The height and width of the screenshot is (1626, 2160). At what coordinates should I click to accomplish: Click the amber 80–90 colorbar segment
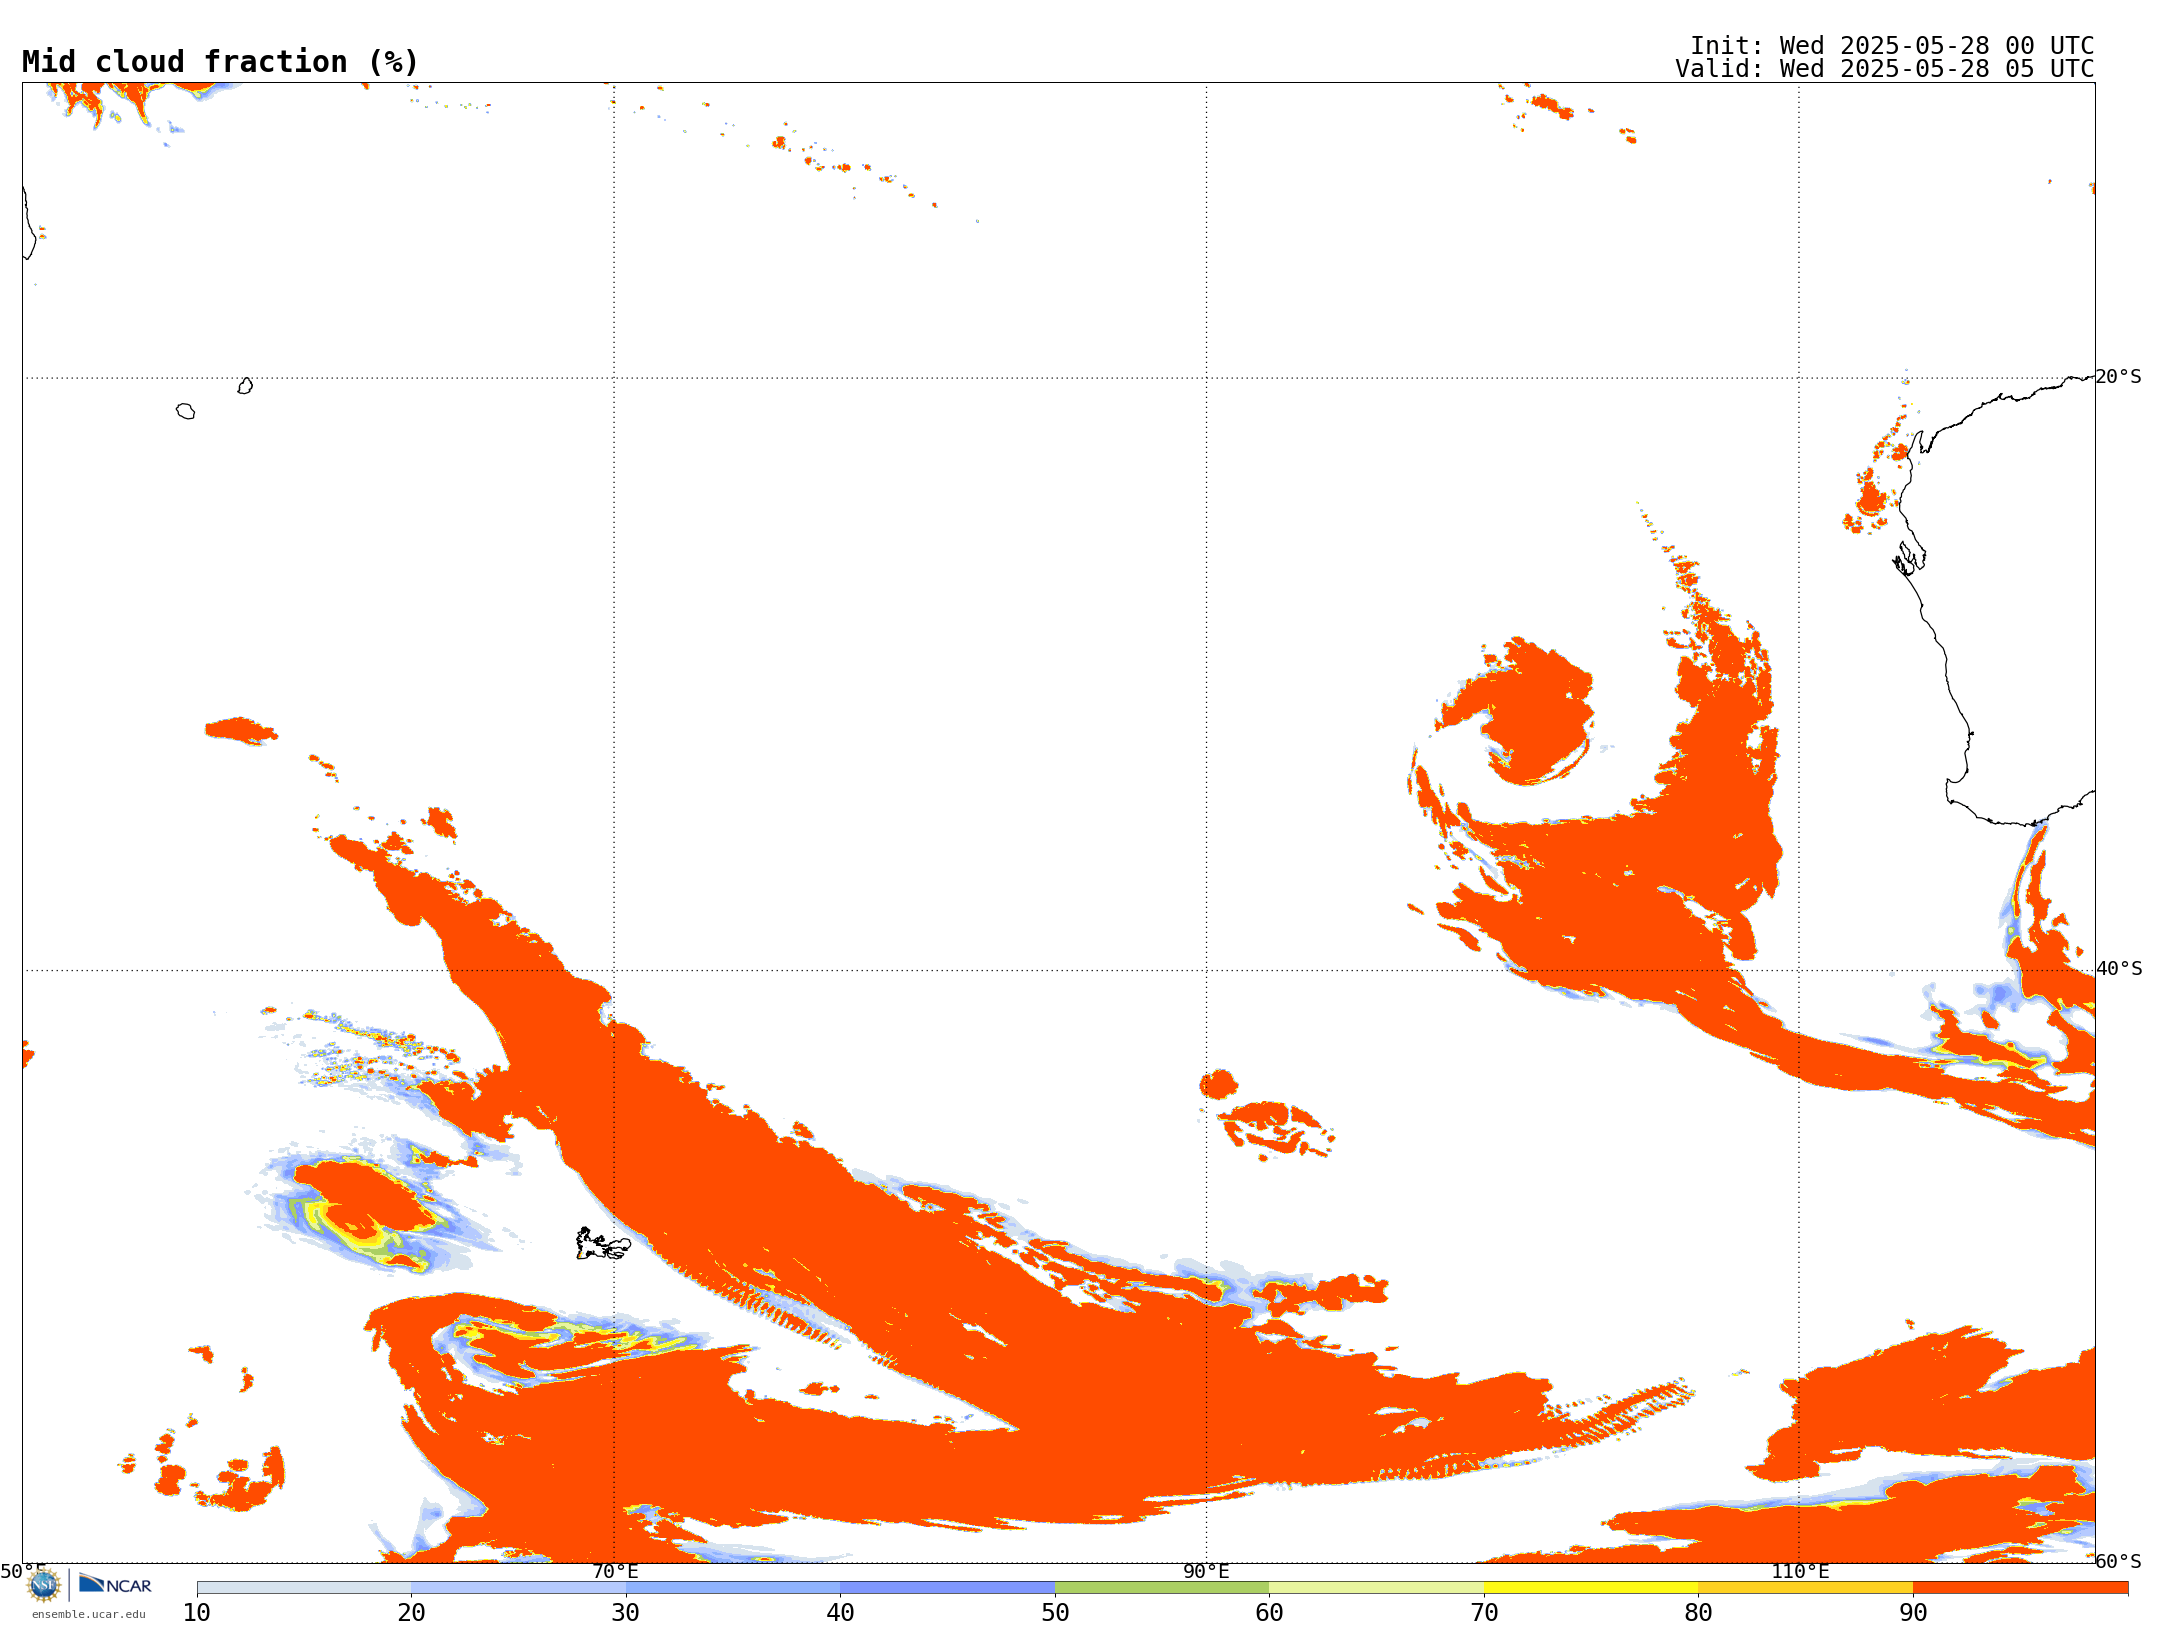(x=1806, y=1588)
